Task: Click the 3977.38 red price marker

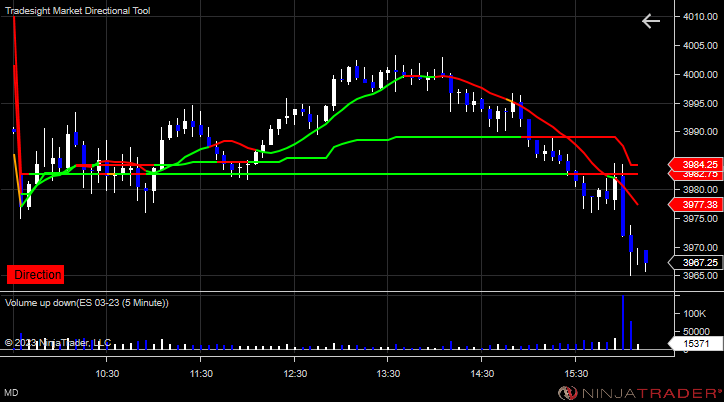Action: tap(696, 204)
